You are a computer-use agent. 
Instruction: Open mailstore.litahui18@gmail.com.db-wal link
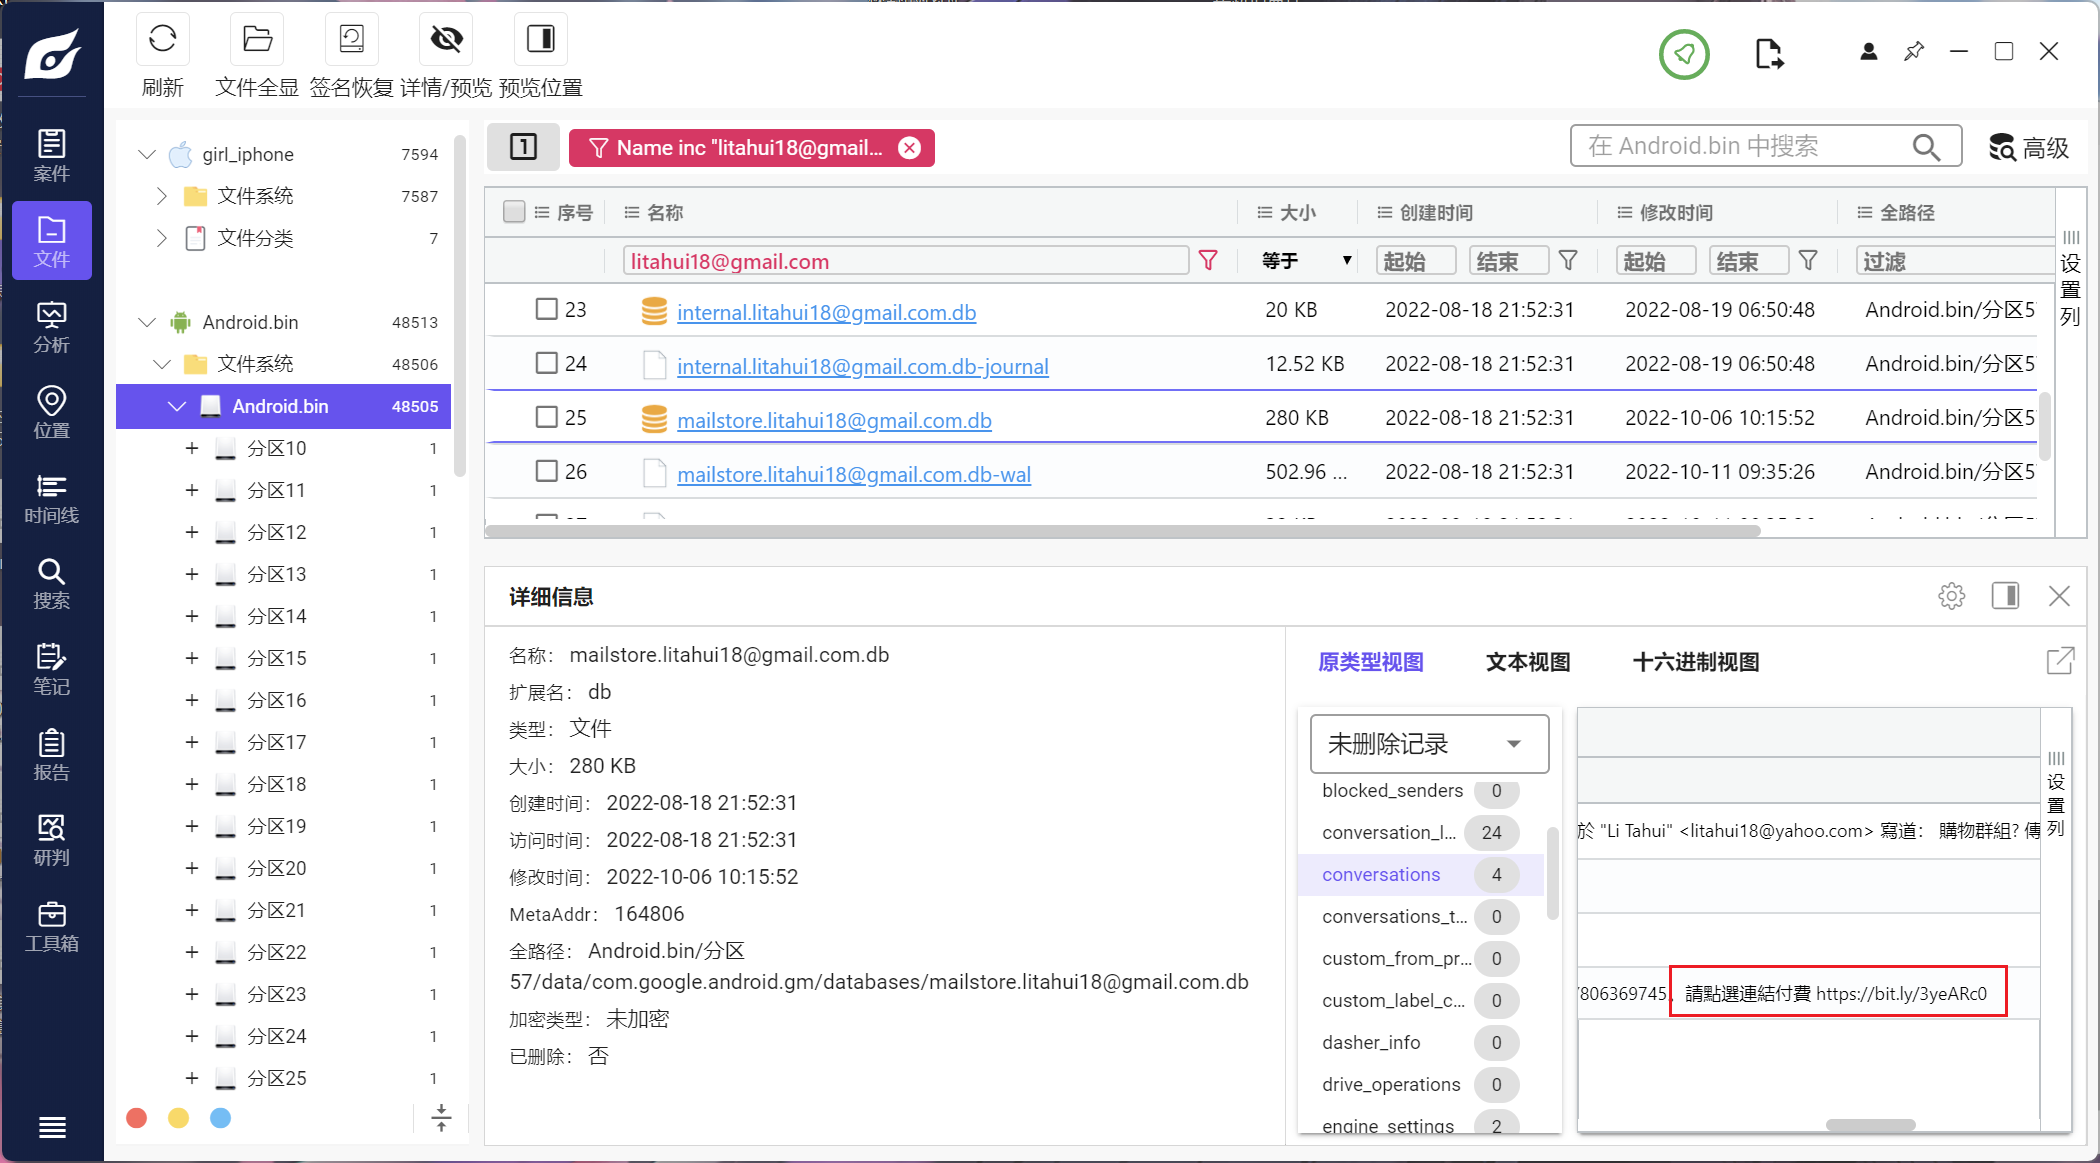click(853, 474)
